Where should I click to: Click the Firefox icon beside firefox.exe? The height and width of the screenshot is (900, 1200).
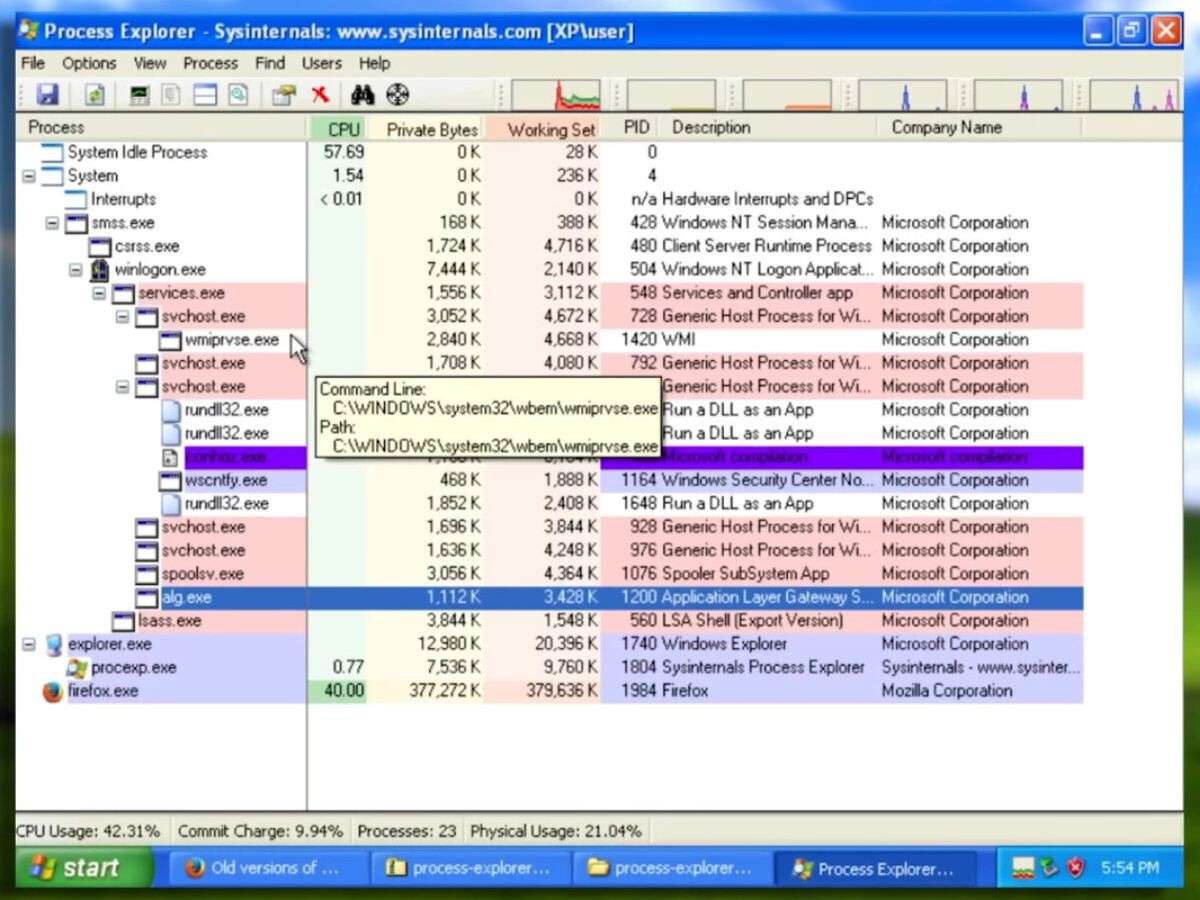point(52,691)
